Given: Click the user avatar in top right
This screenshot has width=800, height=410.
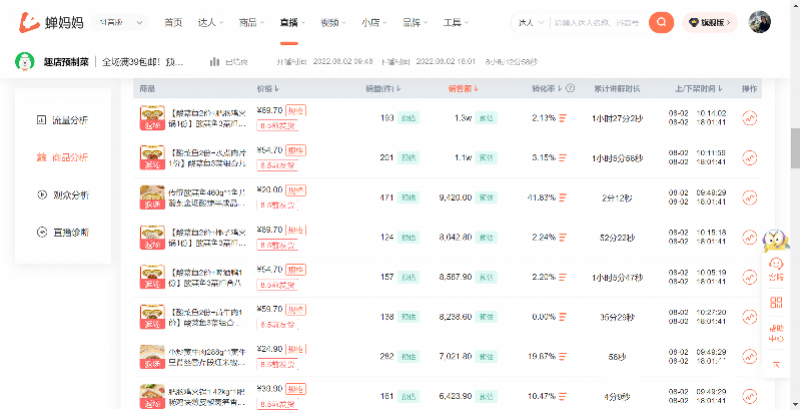Looking at the screenshot, I should [759, 22].
